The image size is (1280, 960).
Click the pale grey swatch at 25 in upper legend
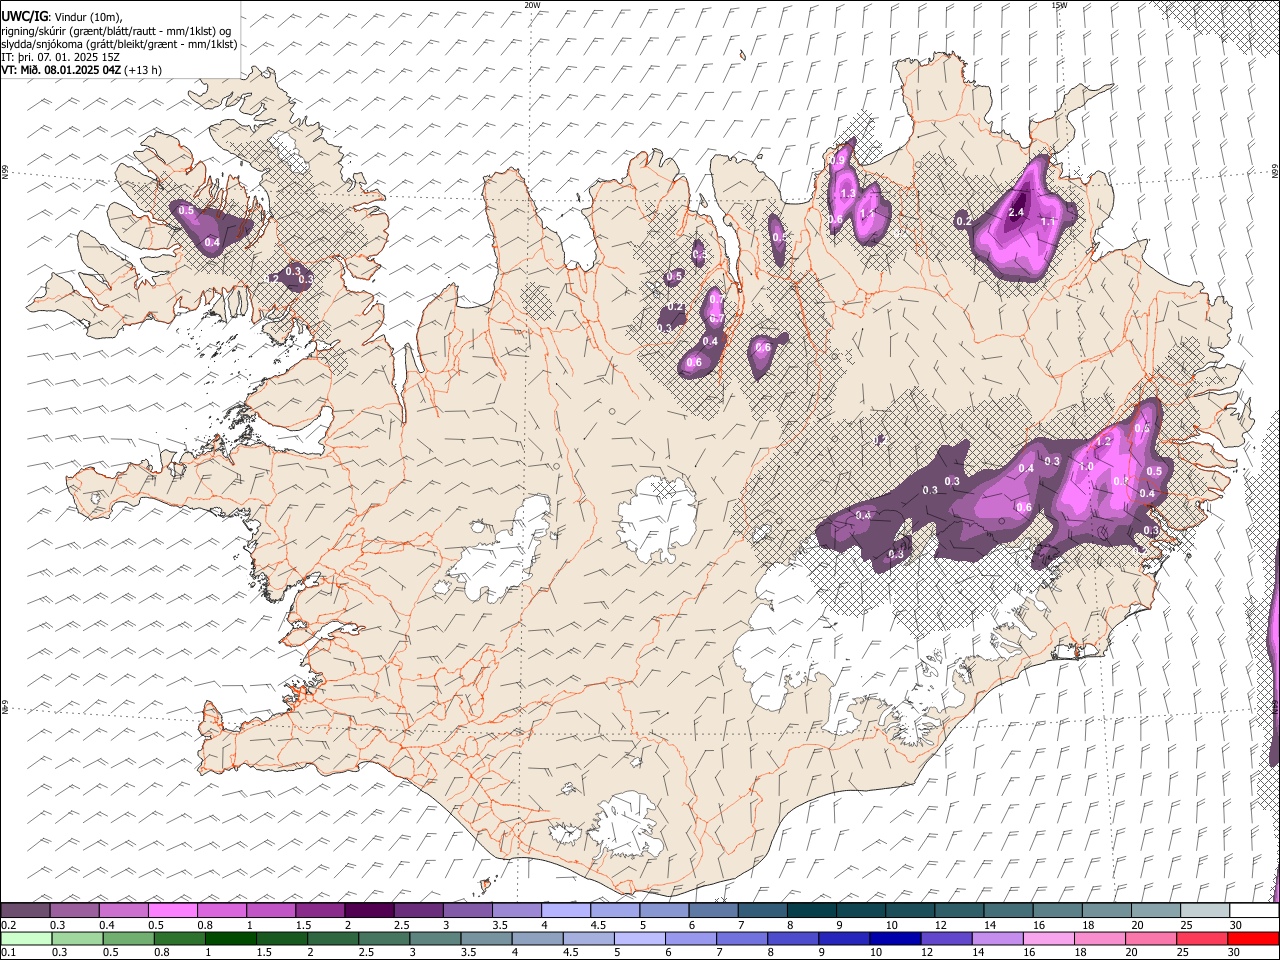(1204, 910)
